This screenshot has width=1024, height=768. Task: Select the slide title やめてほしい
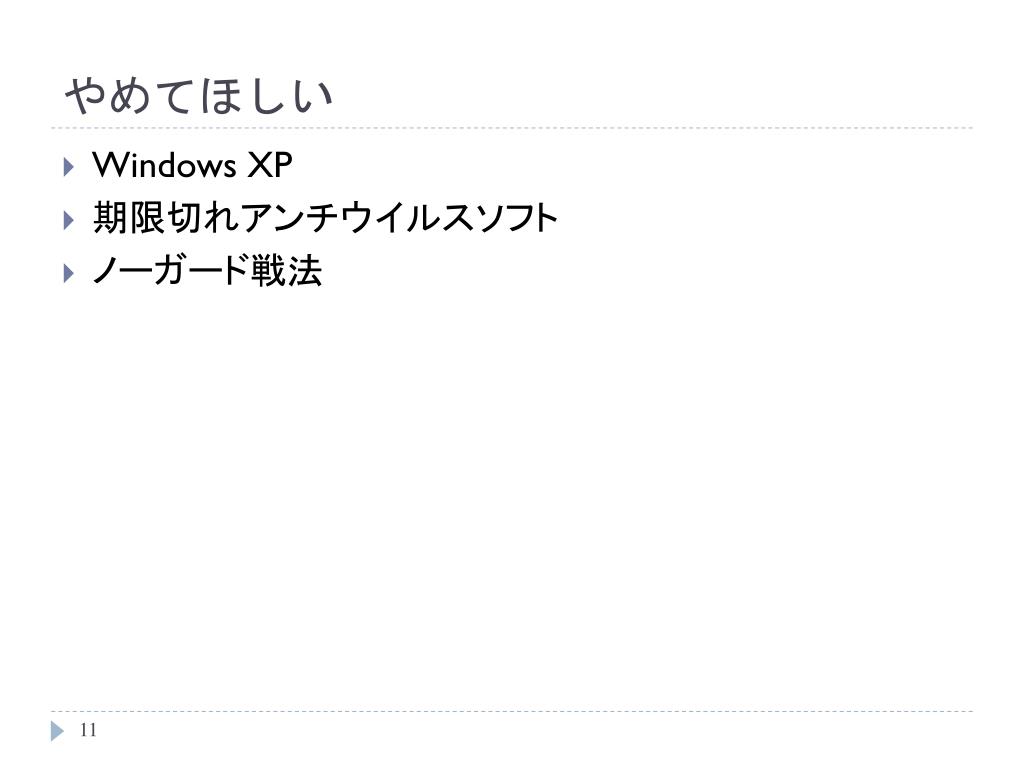pyautogui.click(x=199, y=96)
